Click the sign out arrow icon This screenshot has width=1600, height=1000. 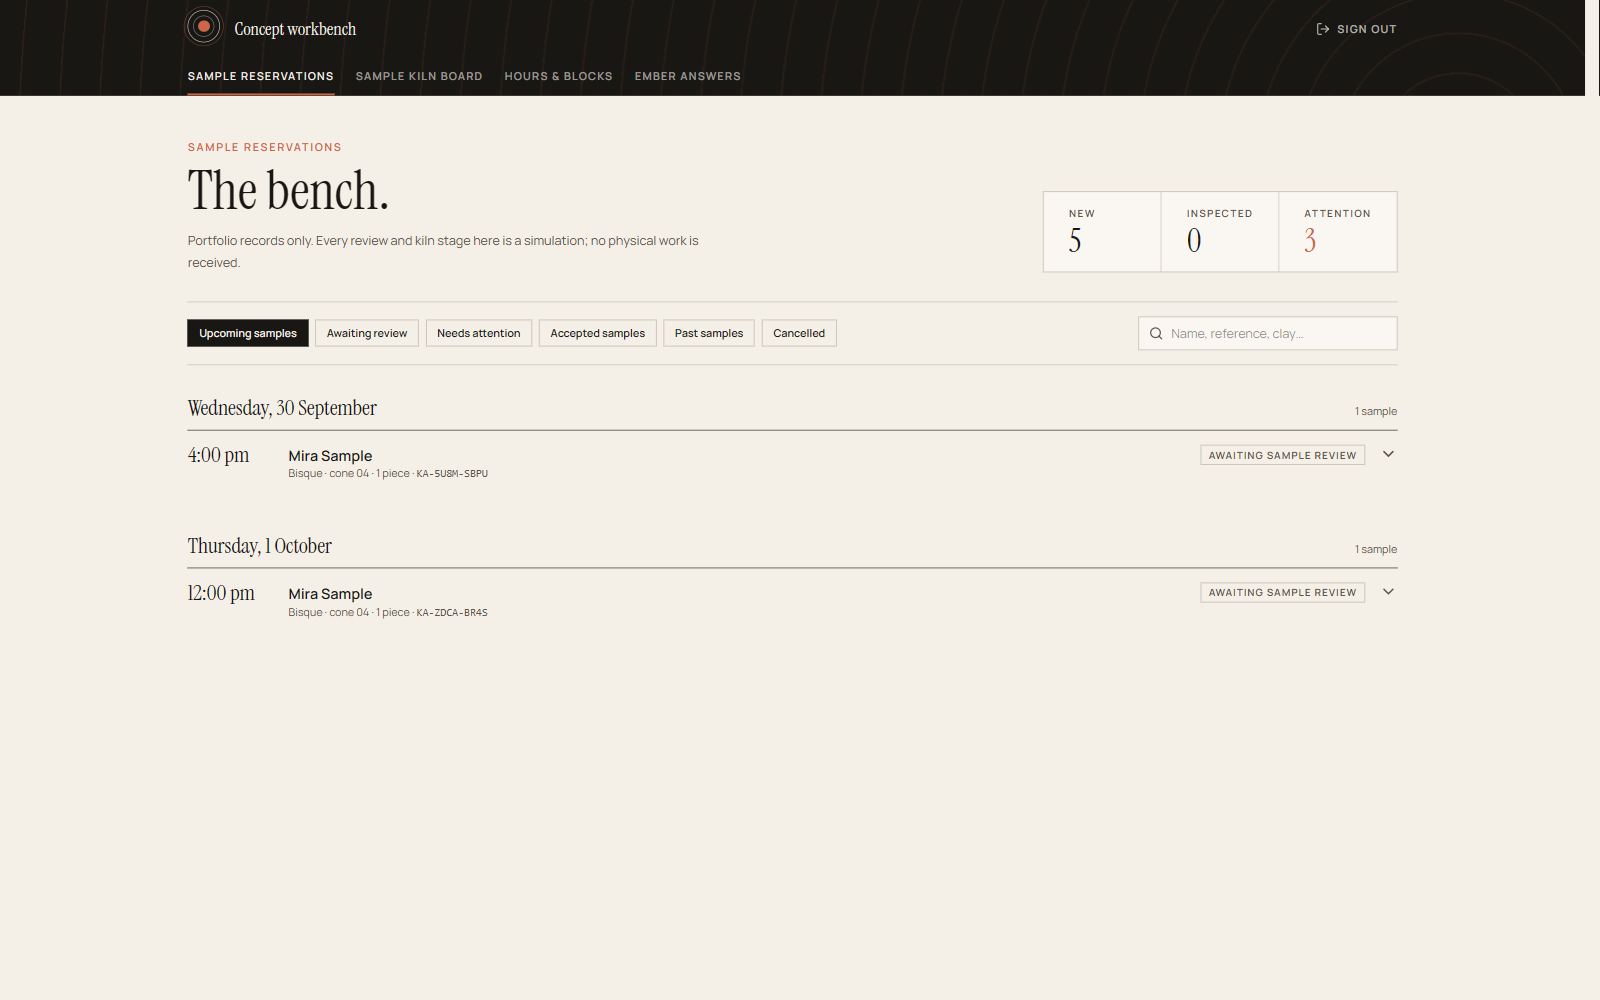[x=1323, y=29]
